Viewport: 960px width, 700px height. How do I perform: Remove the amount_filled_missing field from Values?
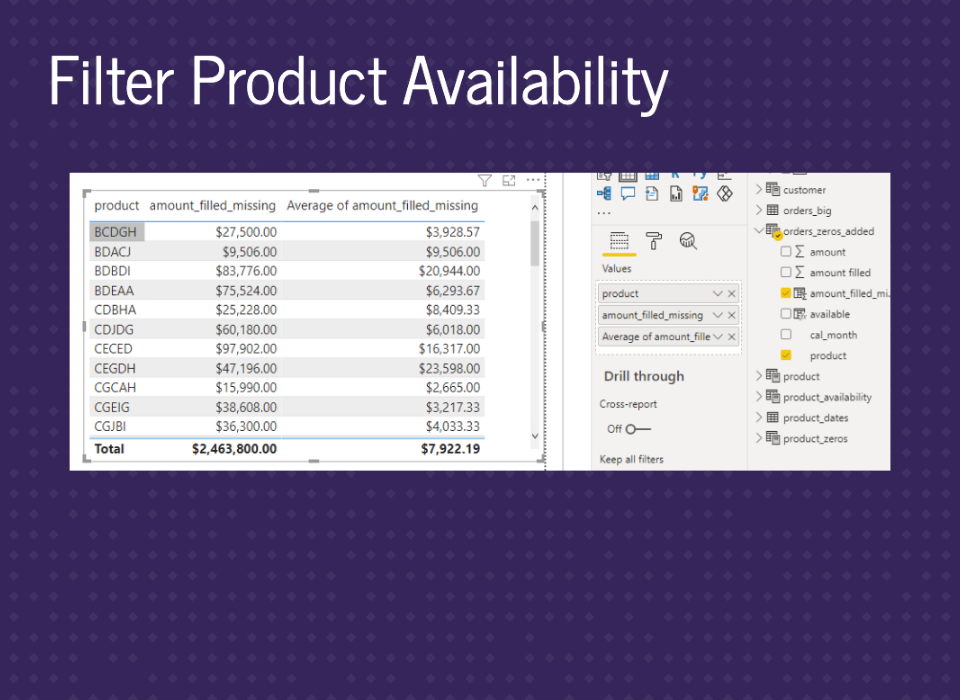pos(732,315)
